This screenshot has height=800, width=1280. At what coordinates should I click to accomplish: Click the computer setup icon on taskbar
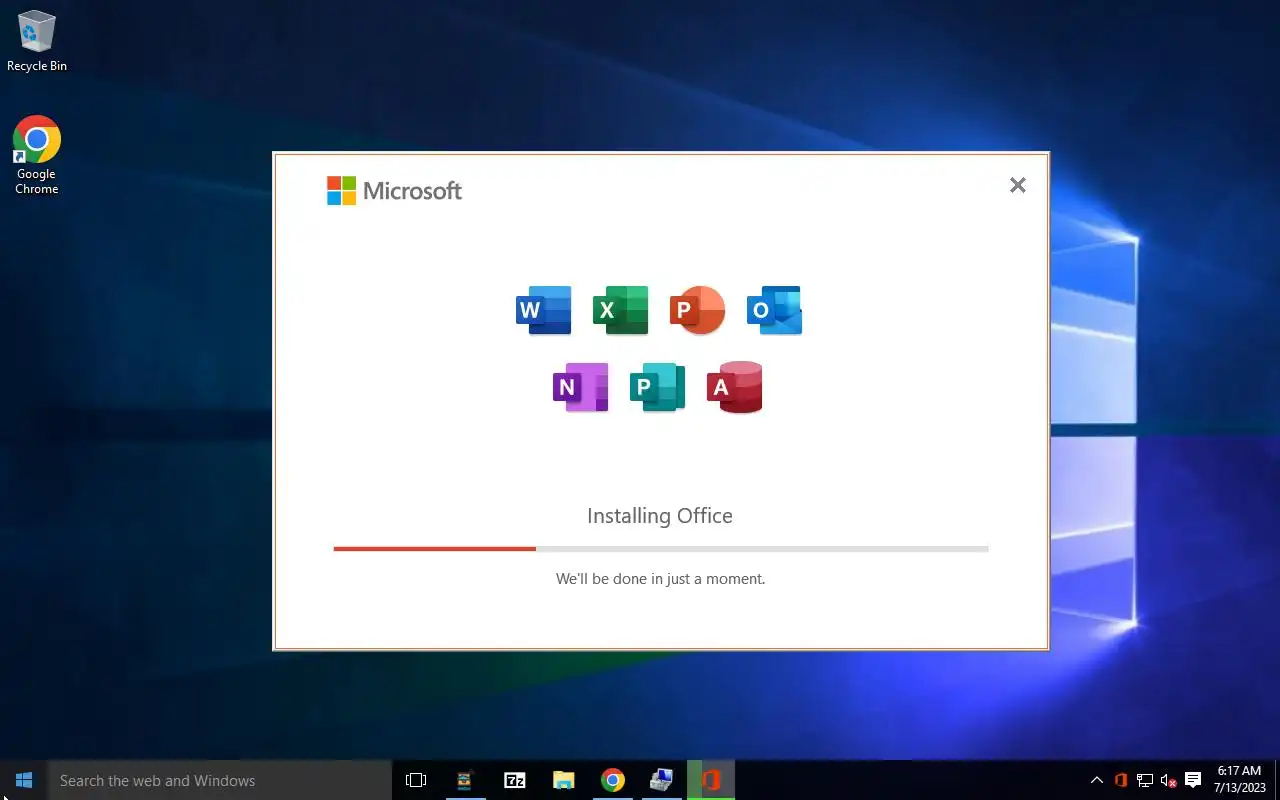tap(662, 780)
